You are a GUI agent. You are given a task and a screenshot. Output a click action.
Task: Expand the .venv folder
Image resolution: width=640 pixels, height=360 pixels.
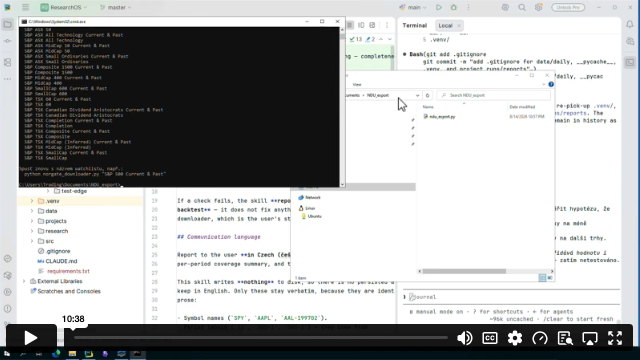tap(32, 201)
